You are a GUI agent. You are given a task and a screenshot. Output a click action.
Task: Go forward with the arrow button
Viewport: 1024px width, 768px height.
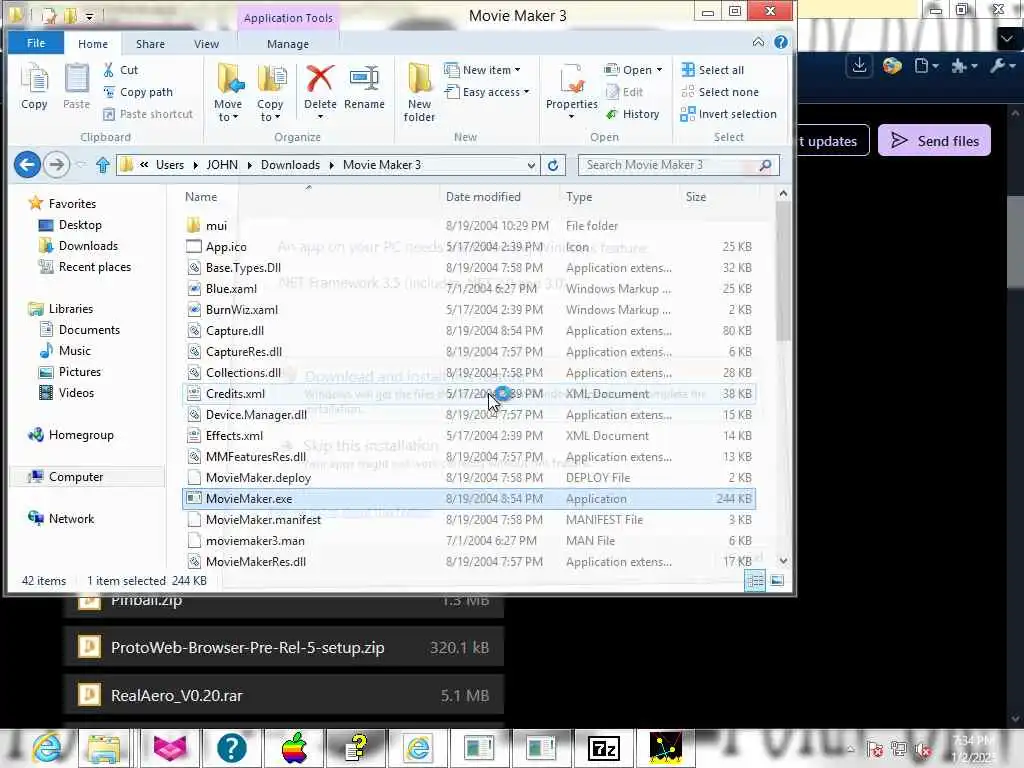click(x=57, y=165)
